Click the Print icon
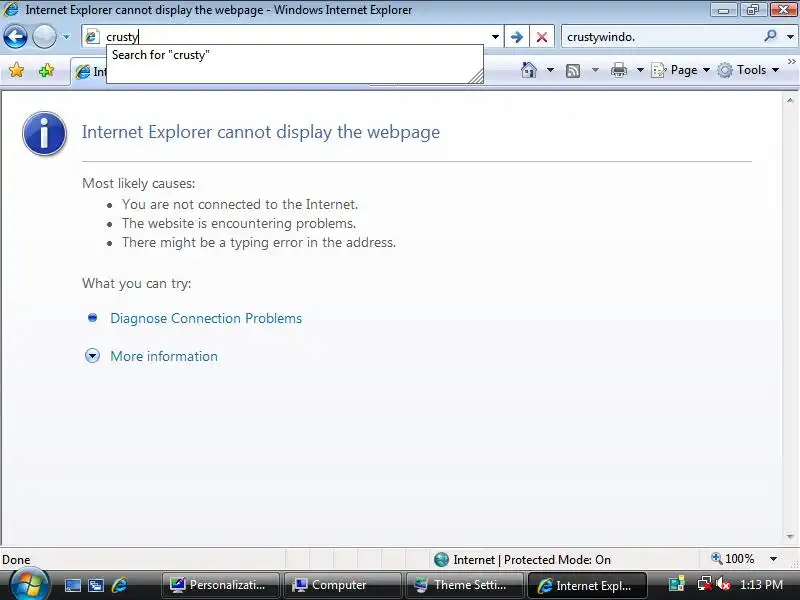Viewport: 800px width, 600px height. (x=618, y=70)
